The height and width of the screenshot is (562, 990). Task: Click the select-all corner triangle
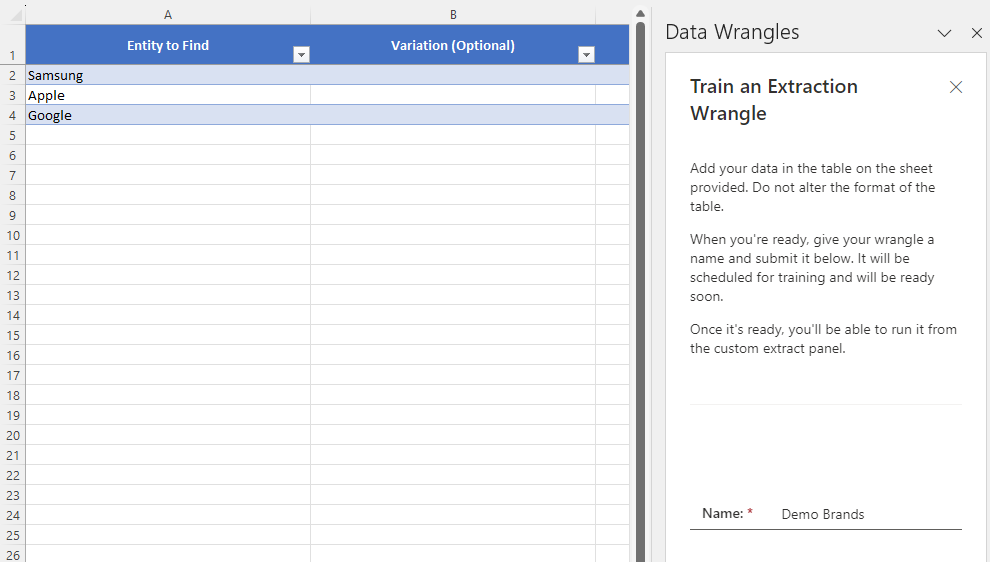(14, 14)
